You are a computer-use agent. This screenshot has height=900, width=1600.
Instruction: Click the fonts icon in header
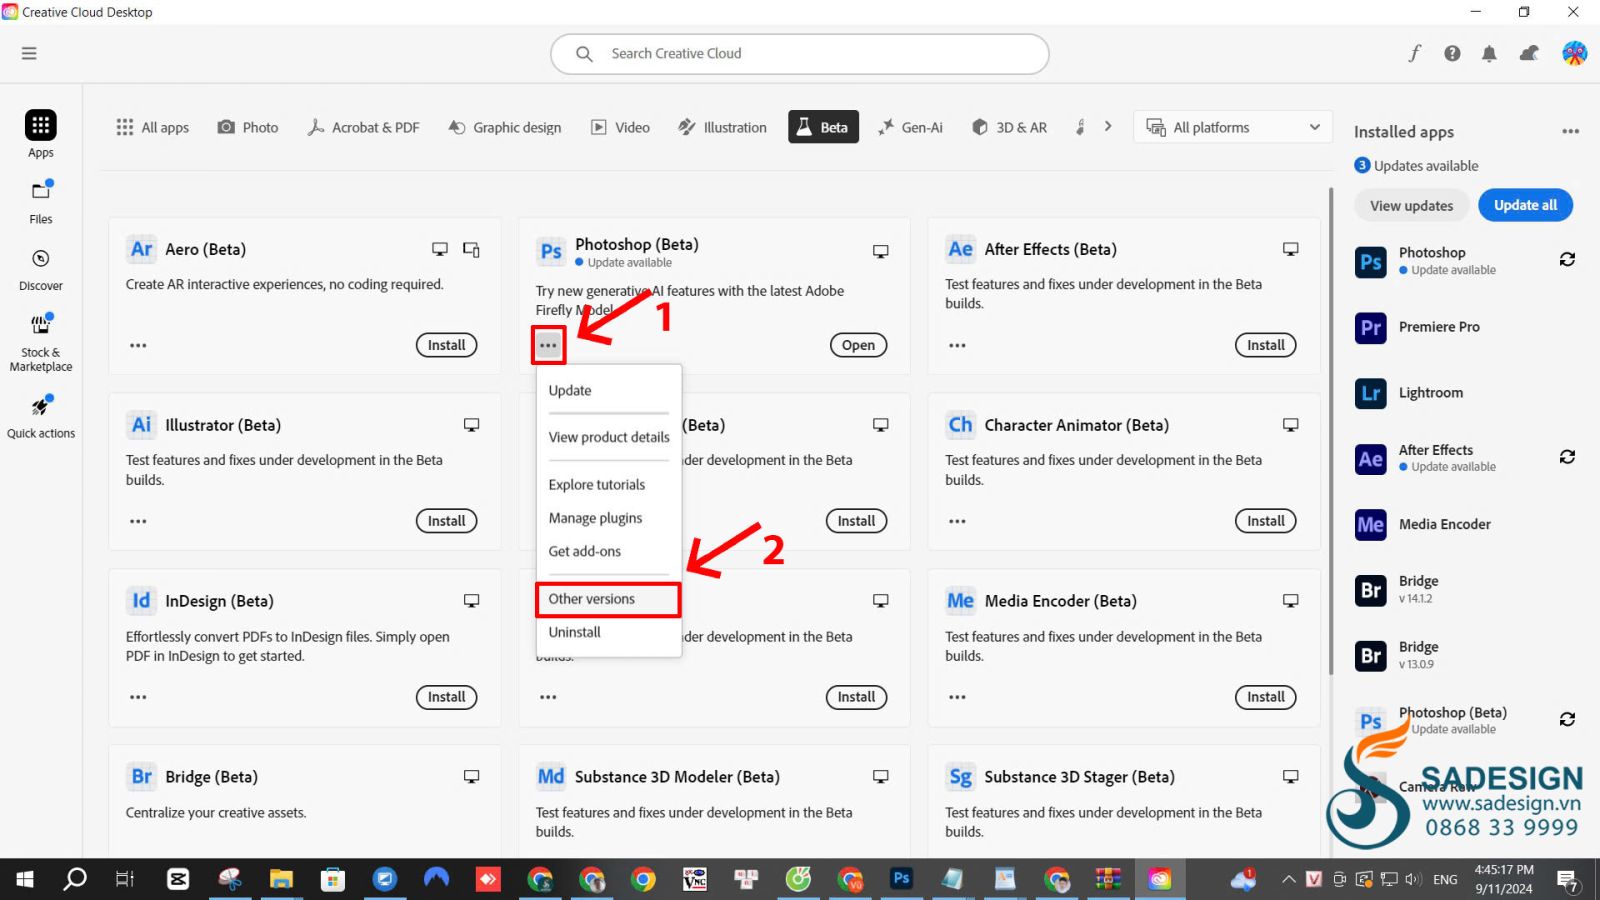click(1415, 53)
